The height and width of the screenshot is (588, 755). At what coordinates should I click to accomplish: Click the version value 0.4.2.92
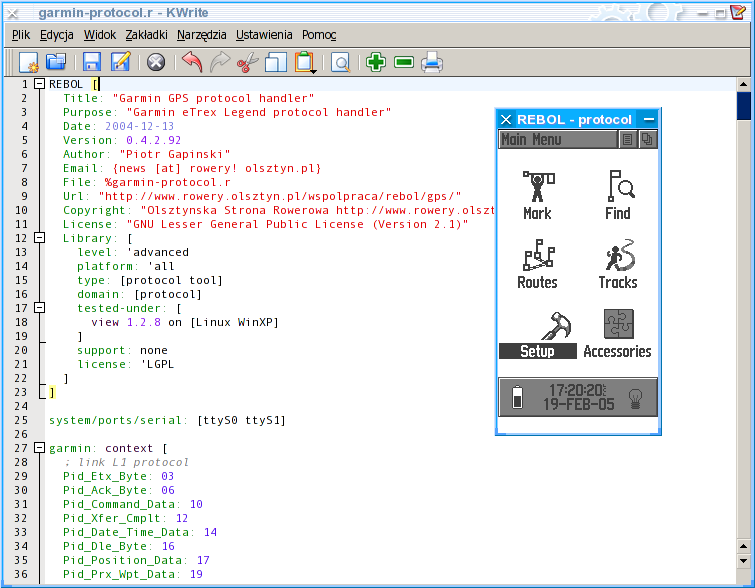pyautogui.click(x=154, y=140)
